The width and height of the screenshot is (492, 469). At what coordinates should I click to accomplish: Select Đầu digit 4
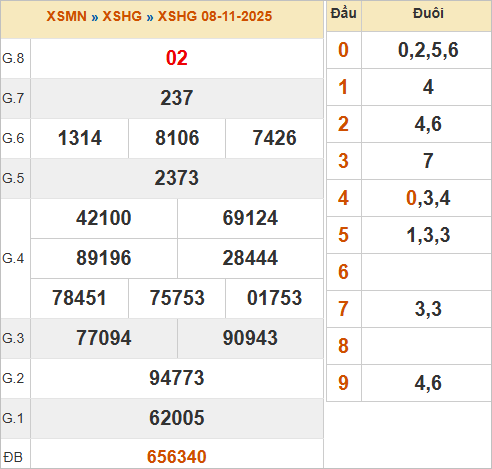coord(343,198)
